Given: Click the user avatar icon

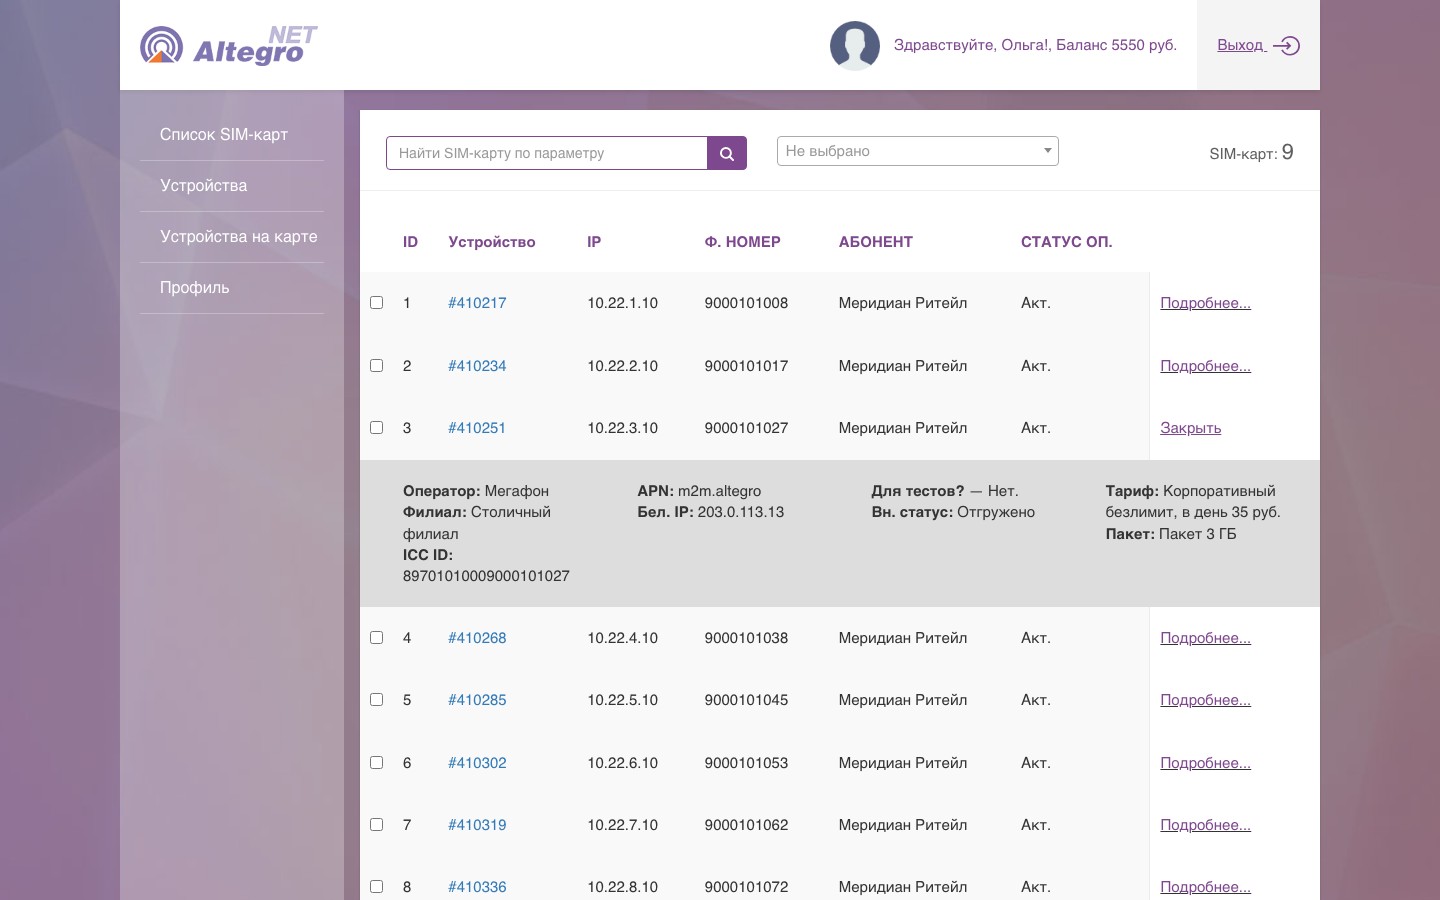Looking at the screenshot, I should pos(855,45).
